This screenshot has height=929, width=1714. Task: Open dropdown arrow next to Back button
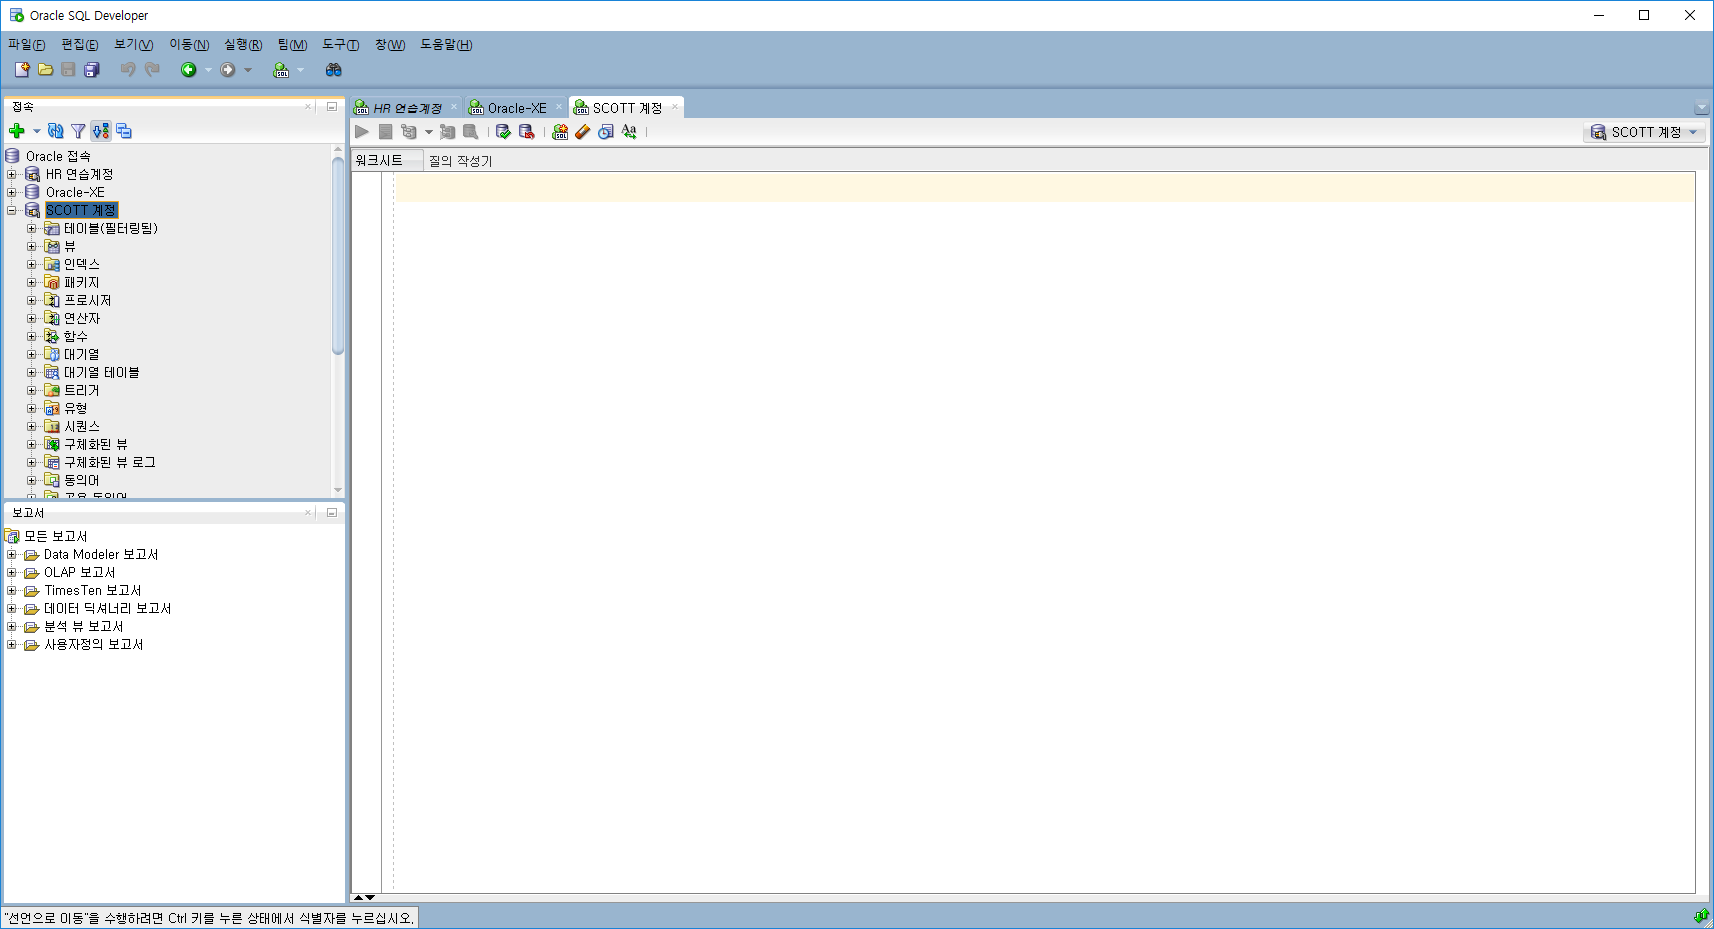click(x=208, y=70)
